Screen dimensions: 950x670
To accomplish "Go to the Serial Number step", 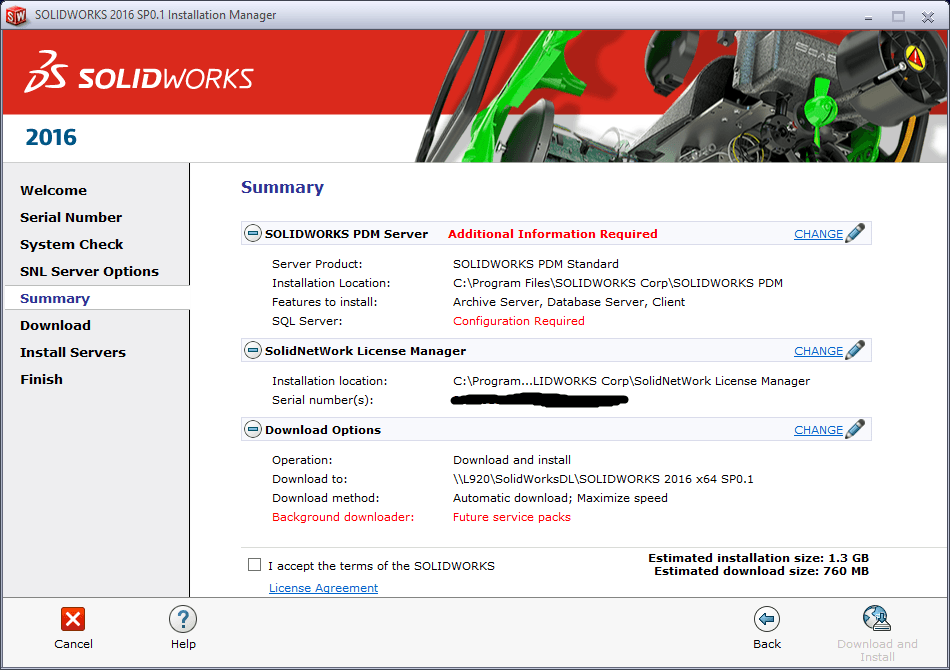I will [x=71, y=217].
